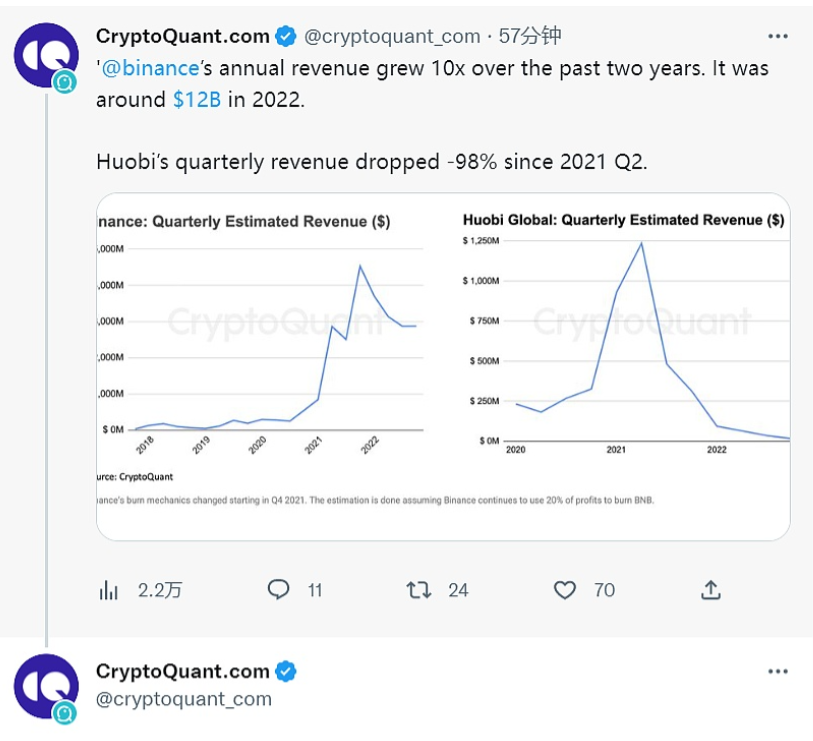Screen dimensions: 813x741
Task: Click the CryptoQuant avatar on the top tweet
Action: (x=46, y=54)
